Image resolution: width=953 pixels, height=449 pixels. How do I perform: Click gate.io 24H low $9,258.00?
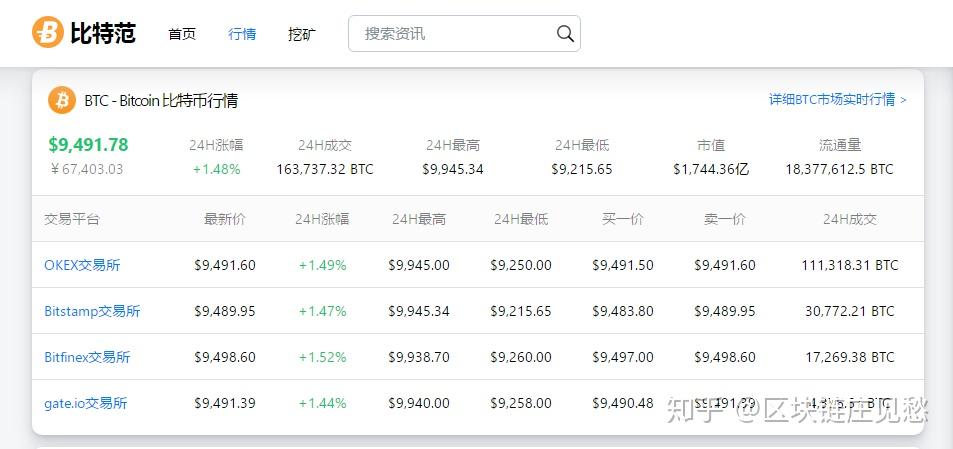[521, 403]
